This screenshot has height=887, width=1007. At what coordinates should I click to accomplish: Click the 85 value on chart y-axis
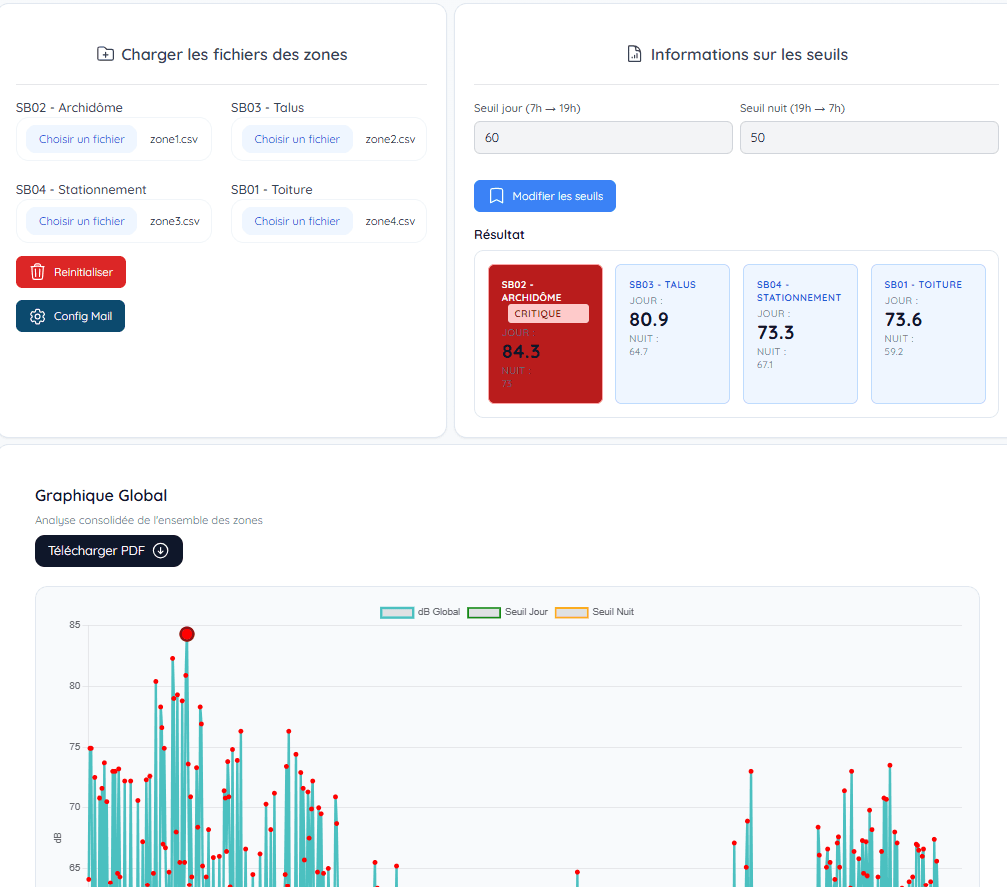(75, 624)
